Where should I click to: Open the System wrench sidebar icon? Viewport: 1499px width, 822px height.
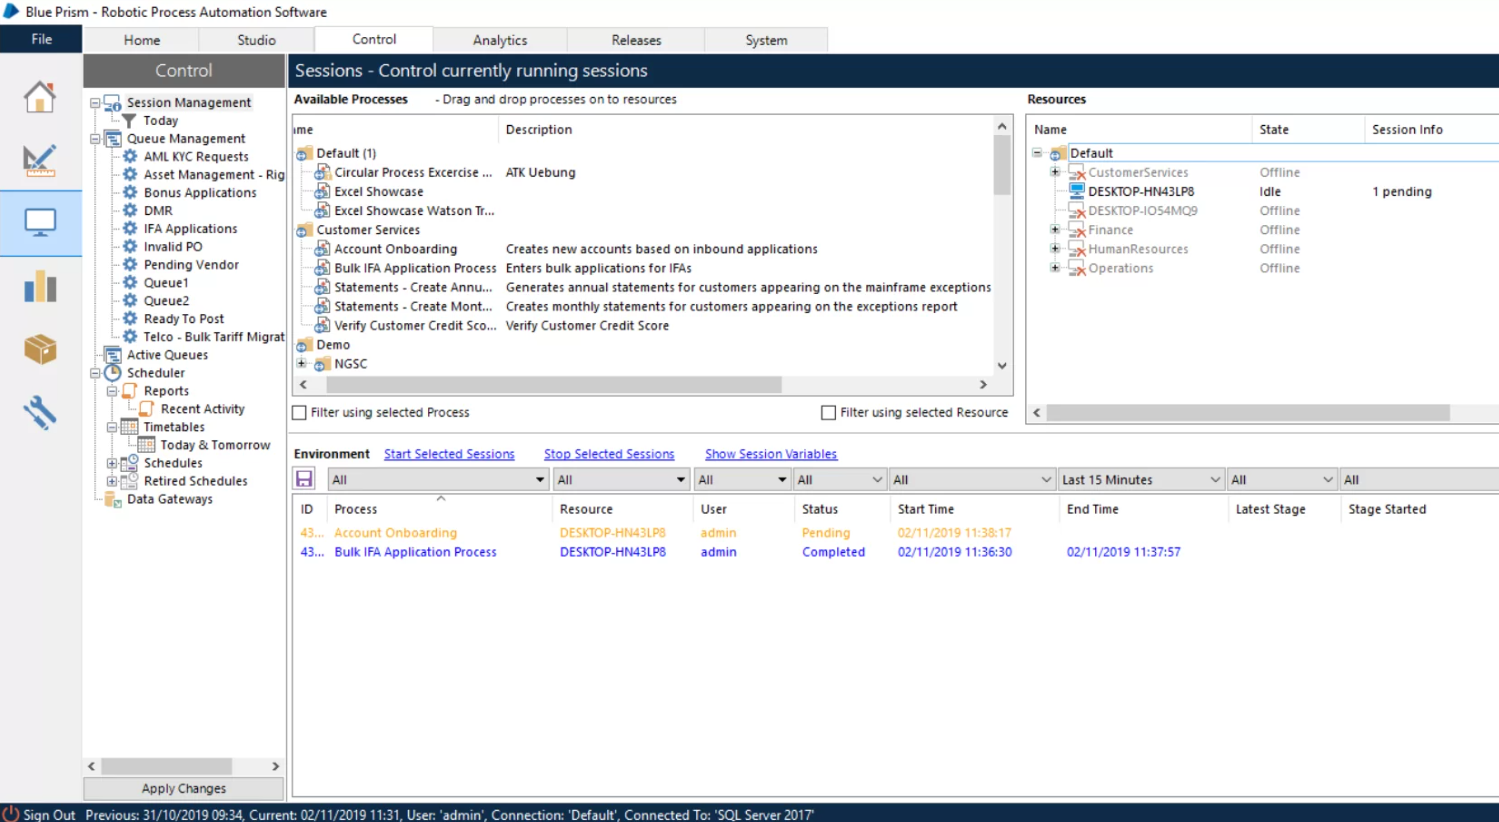[x=40, y=412]
